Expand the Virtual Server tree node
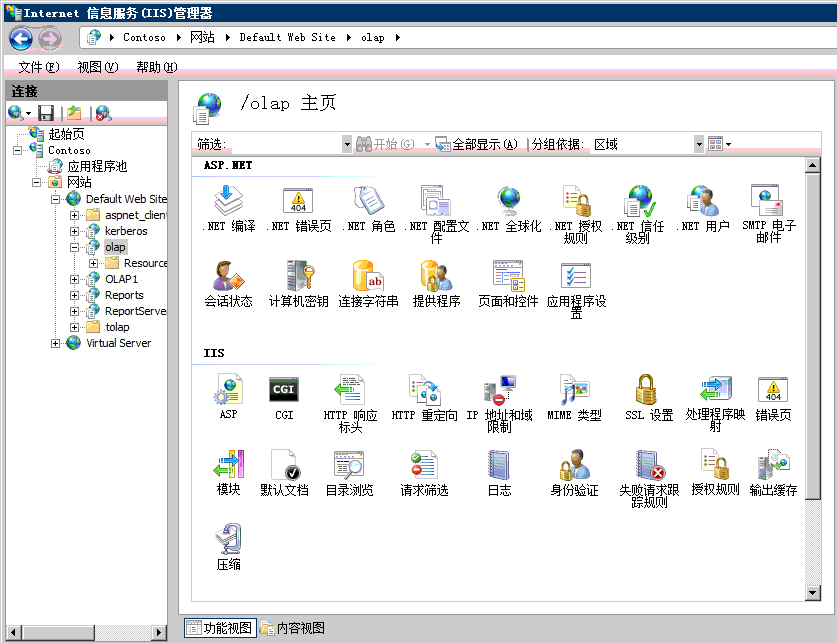 coord(57,342)
